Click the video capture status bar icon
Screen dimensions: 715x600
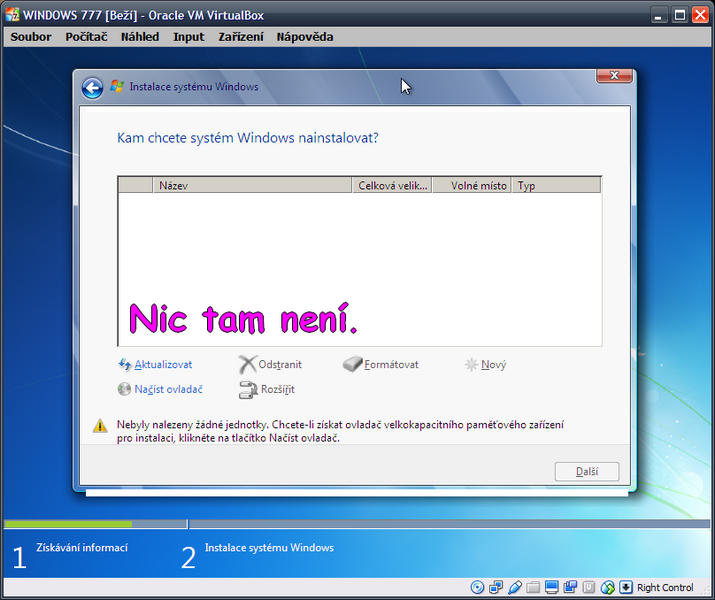click(570, 587)
